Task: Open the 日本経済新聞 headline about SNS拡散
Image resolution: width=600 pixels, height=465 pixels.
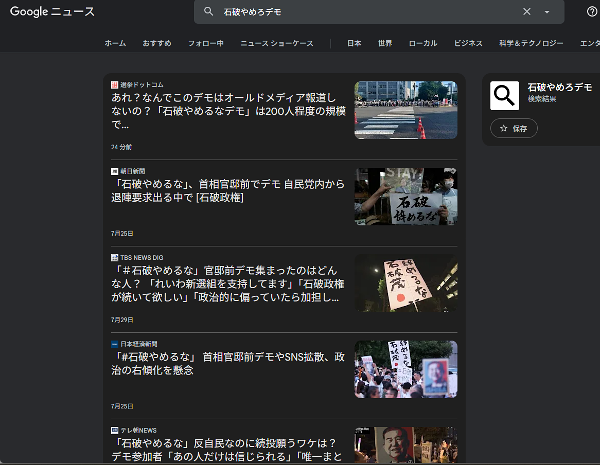Action: coord(230,363)
